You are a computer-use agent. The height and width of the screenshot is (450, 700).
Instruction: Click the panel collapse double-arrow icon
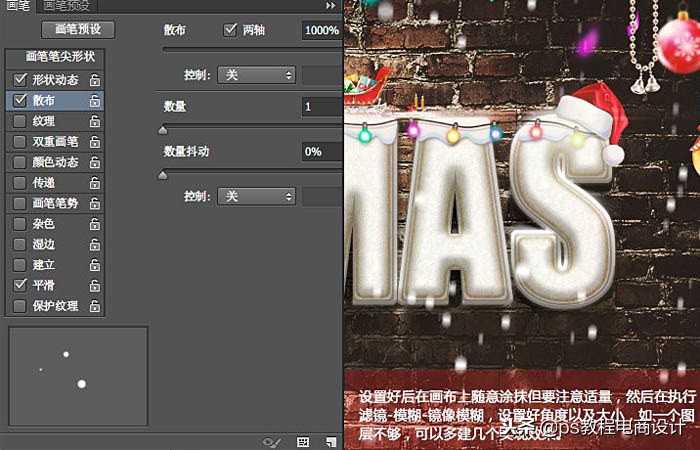tap(330, 5)
